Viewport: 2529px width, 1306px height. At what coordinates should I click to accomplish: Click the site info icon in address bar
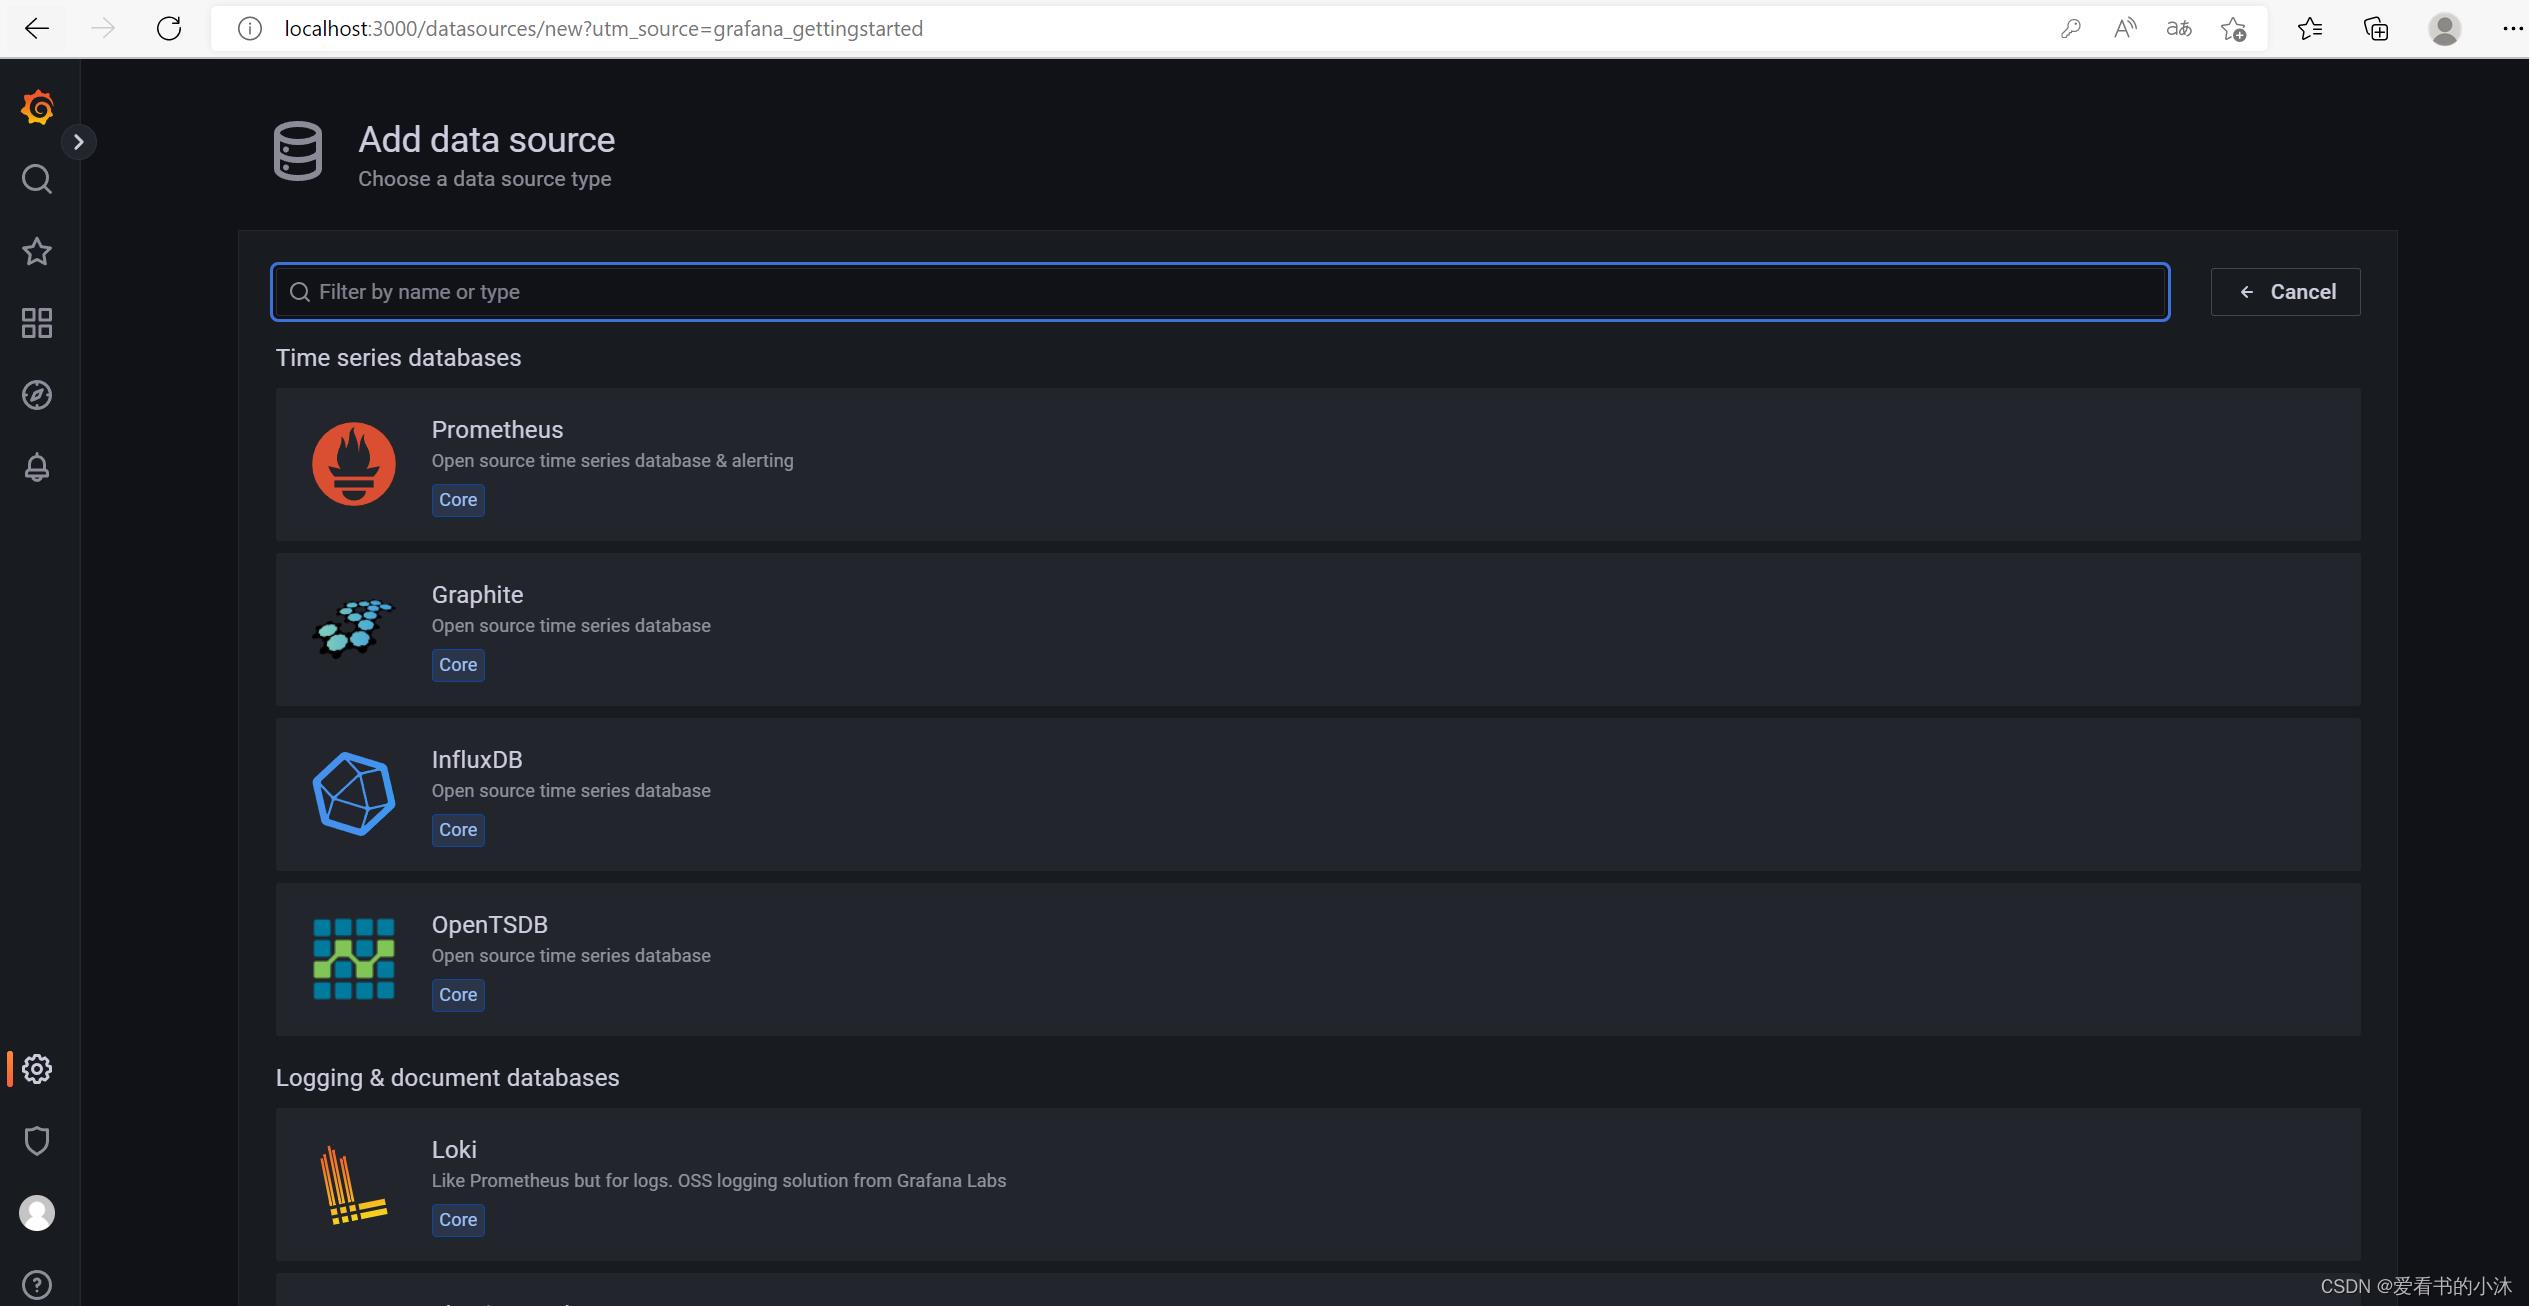(250, 28)
